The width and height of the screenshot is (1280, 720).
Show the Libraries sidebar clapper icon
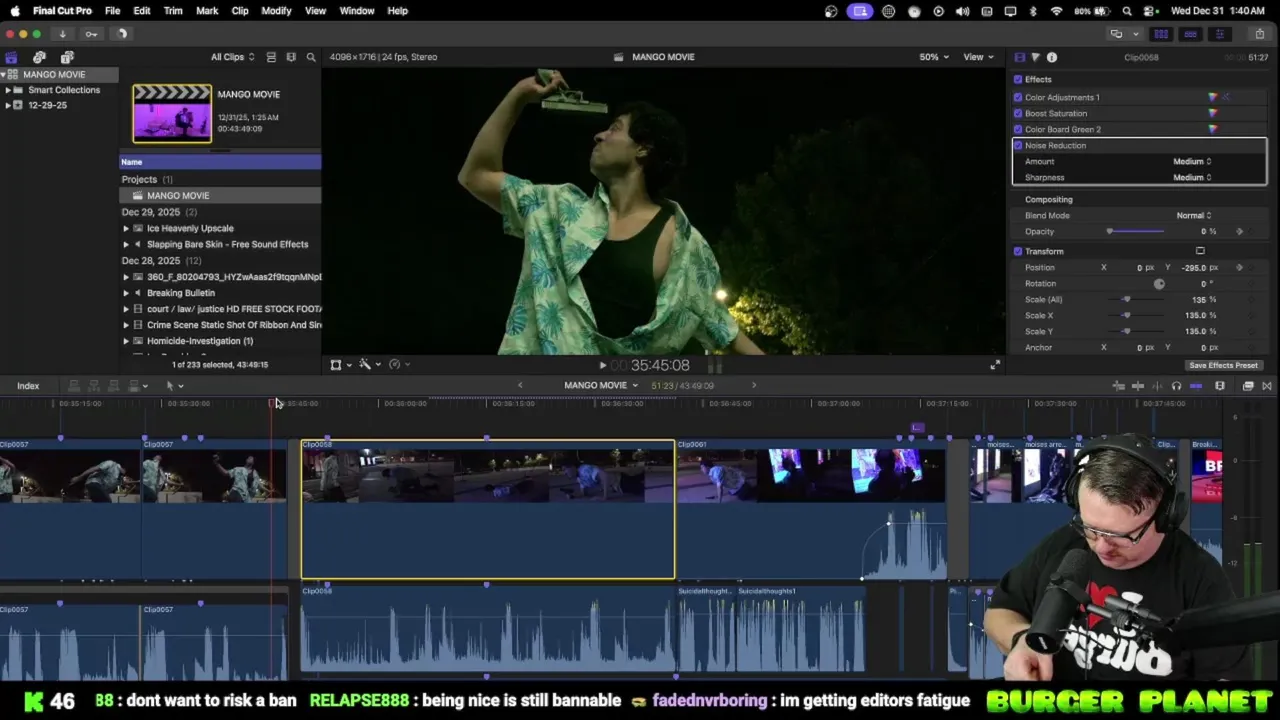click(11, 57)
